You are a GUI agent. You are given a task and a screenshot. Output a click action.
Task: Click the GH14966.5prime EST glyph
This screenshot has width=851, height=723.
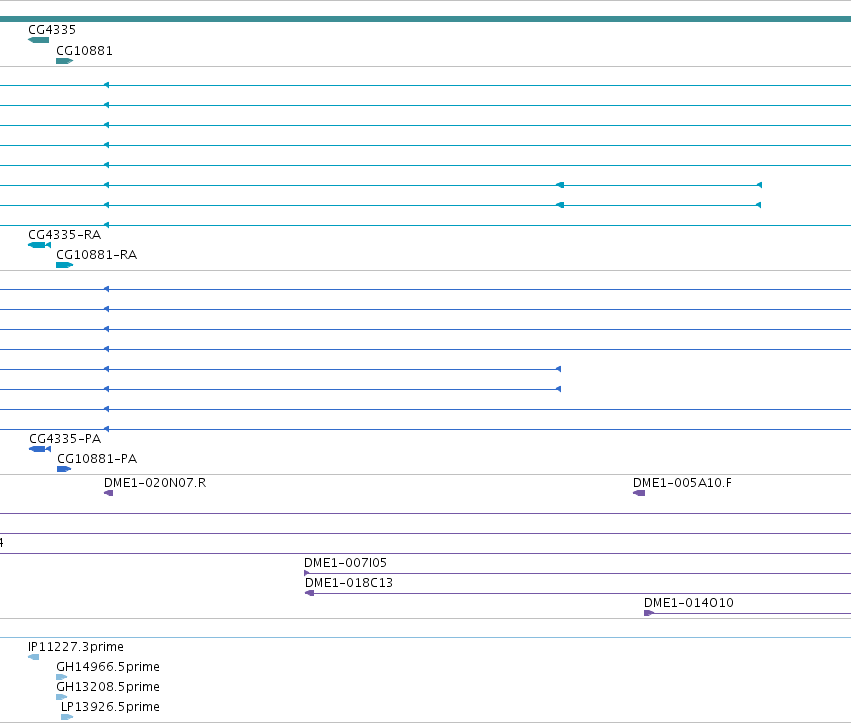[62, 677]
